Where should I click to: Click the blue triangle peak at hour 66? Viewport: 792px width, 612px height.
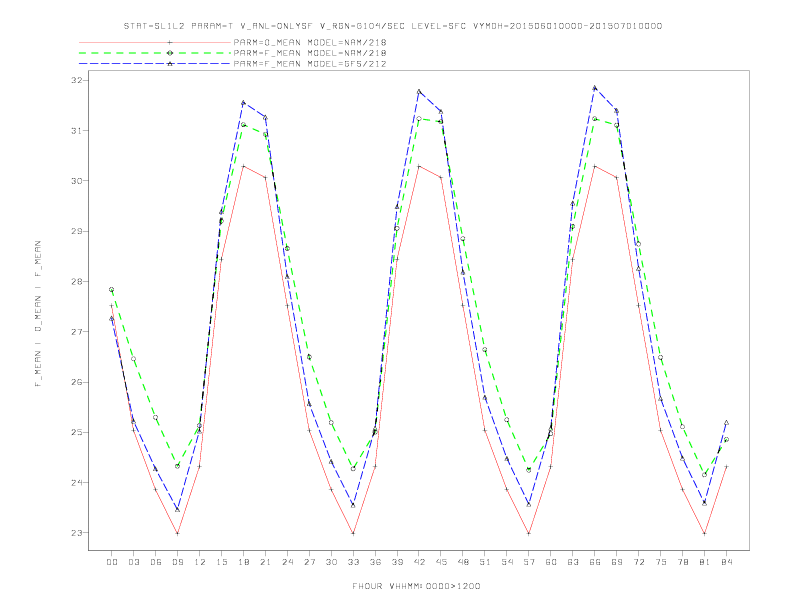click(595, 87)
